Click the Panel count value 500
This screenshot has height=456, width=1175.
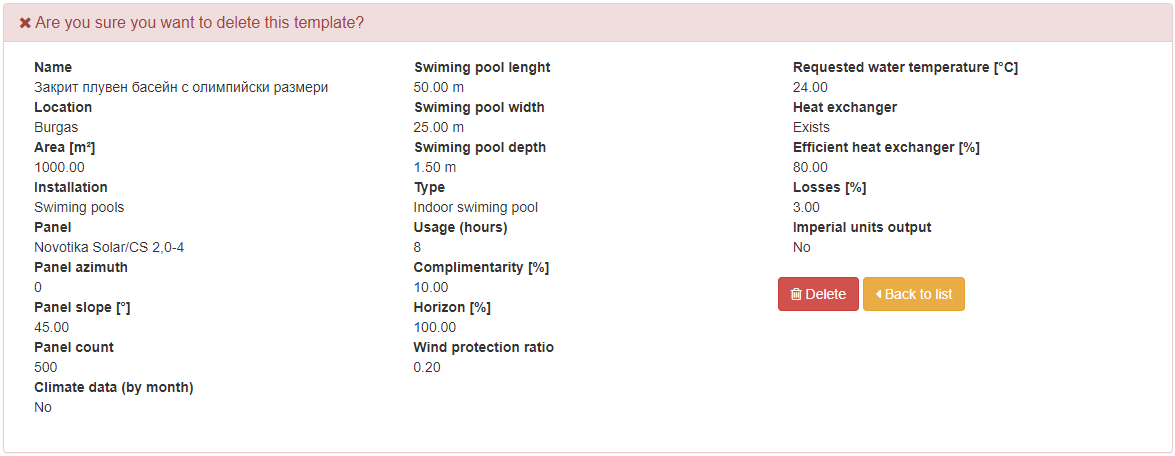[46, 368]
